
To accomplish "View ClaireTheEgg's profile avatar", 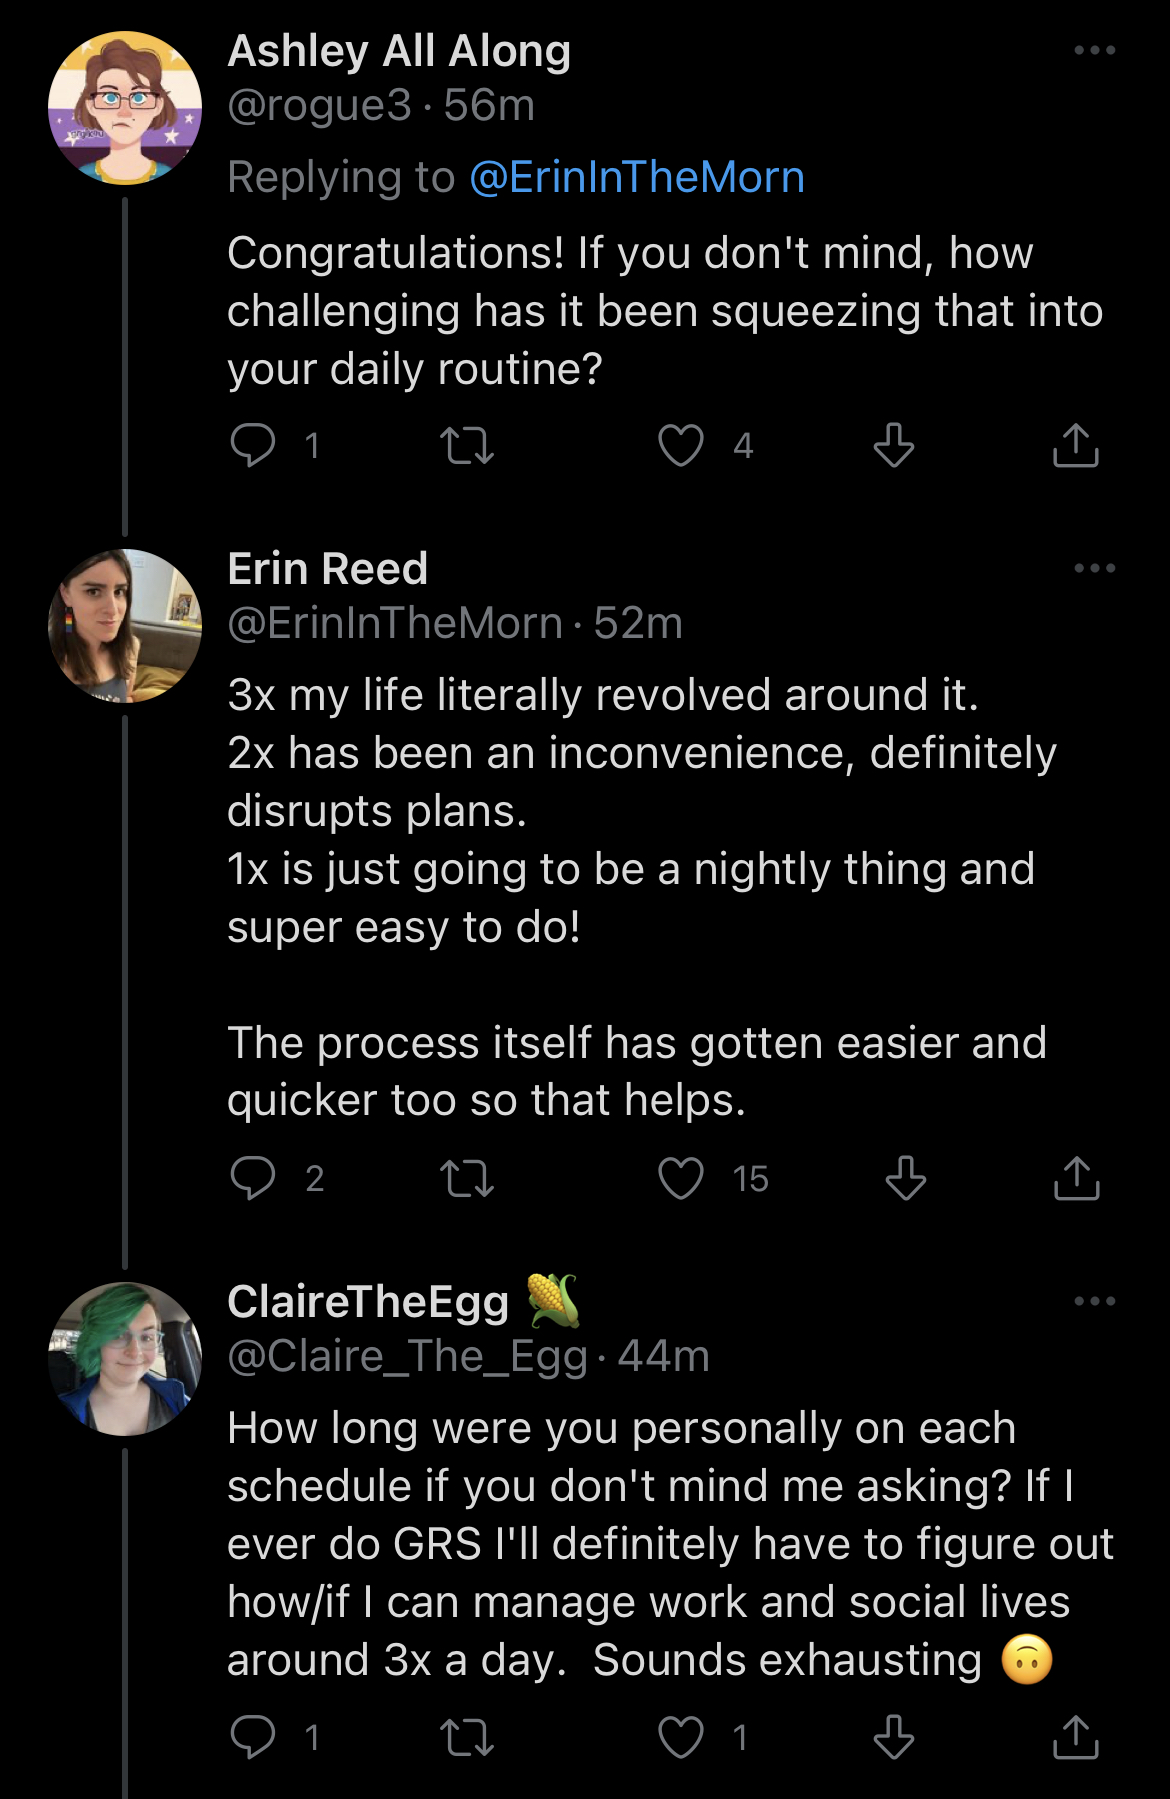I will pos(125,1359).
